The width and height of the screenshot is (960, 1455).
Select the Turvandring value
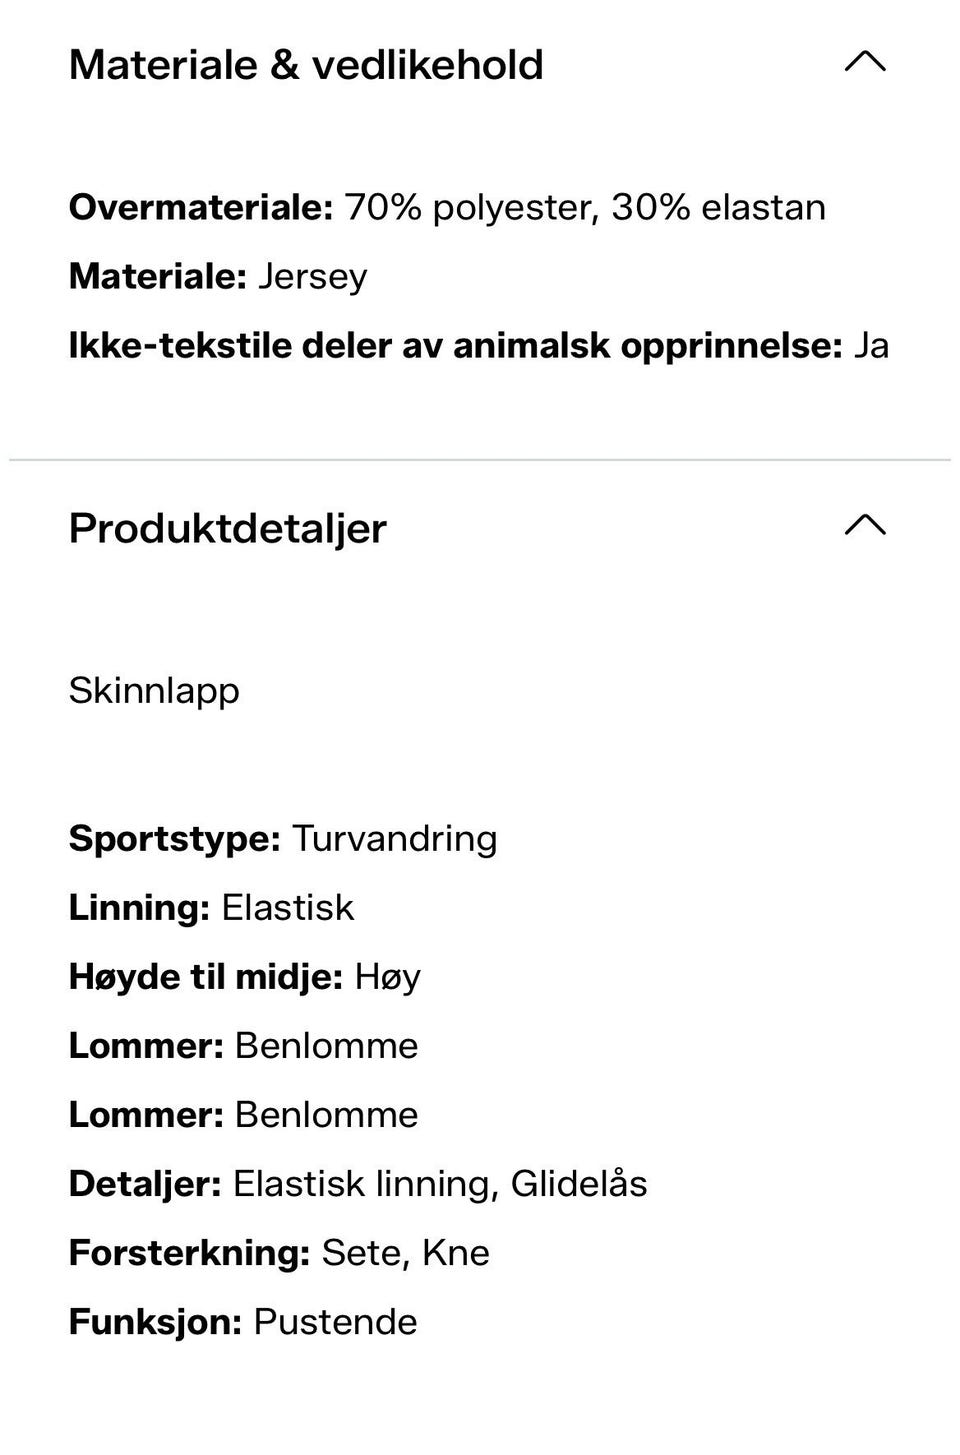[x=395, y=839]
